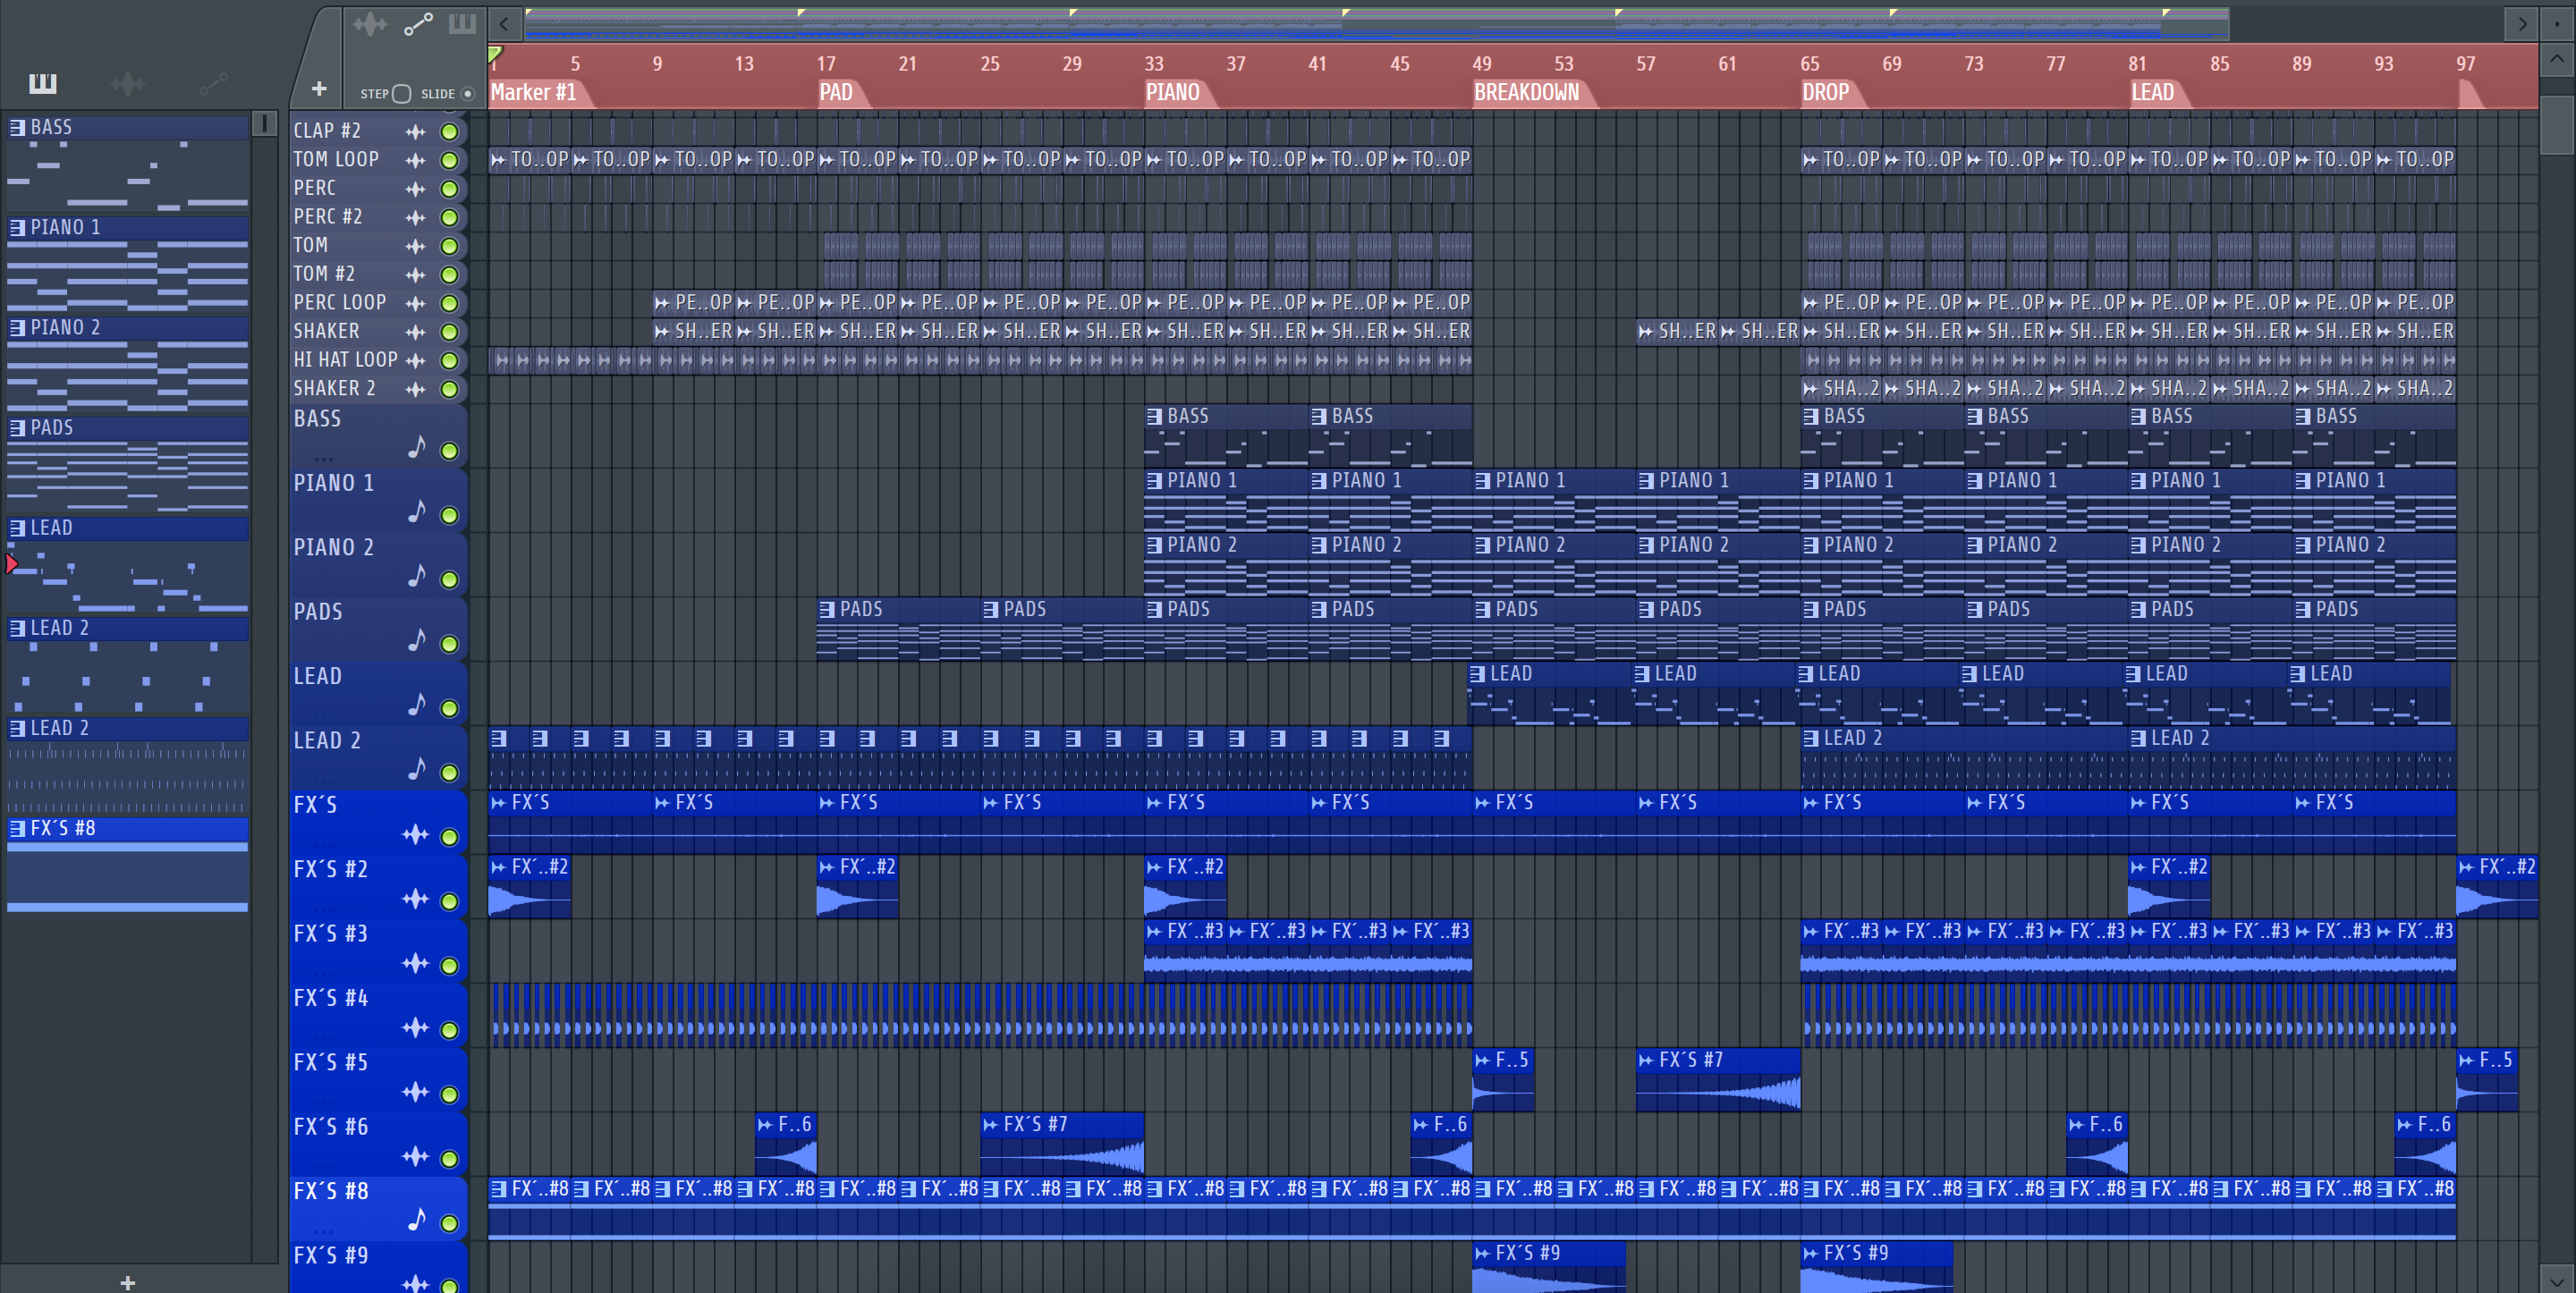Click the small button right of BASS pattern
2576x1293 pixels.
tap(264, 124)
